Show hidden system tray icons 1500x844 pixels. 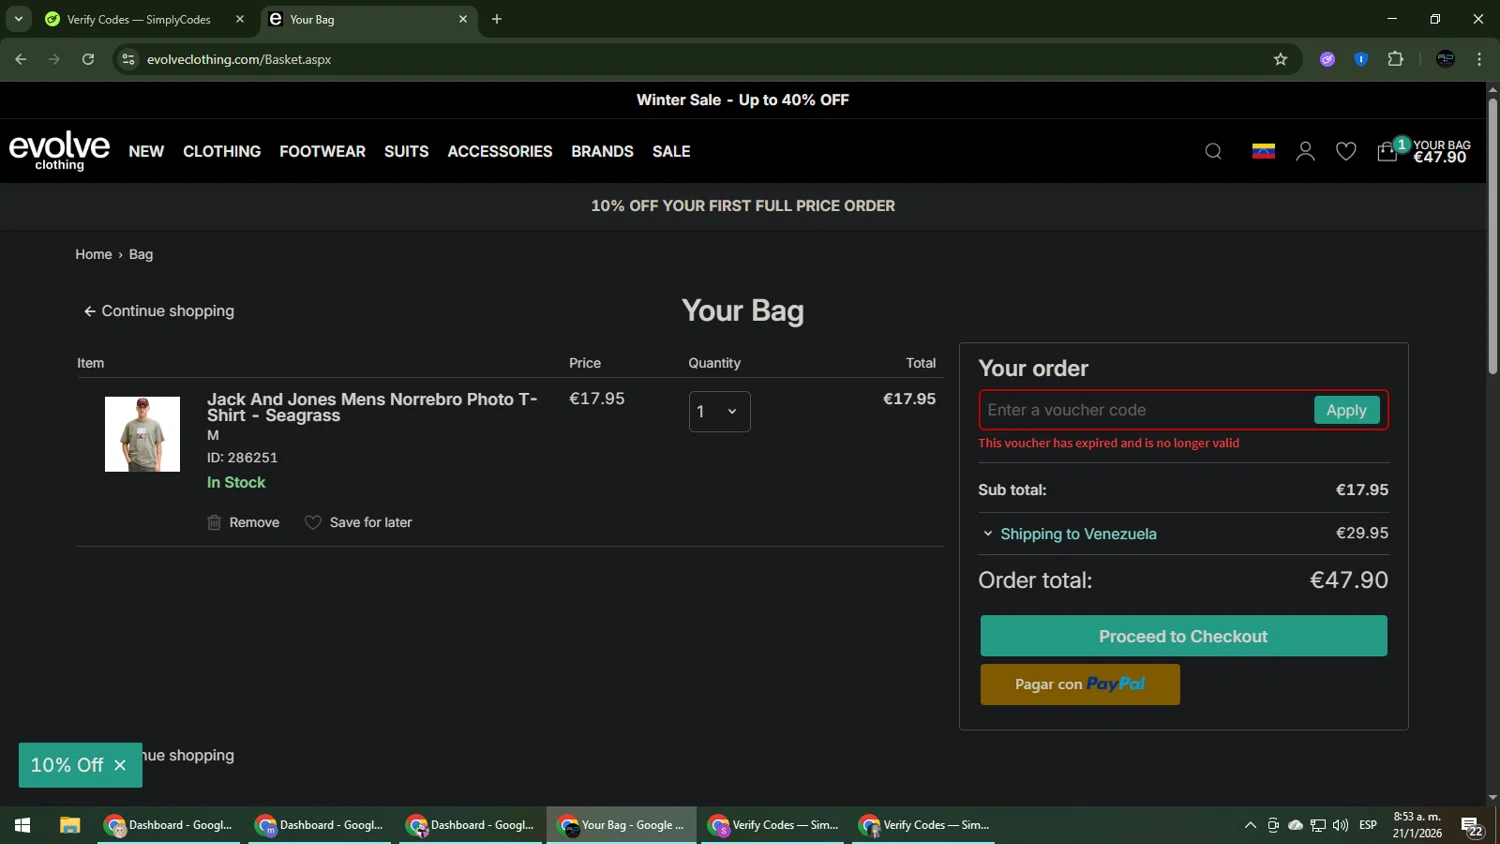coord(1250,825)
